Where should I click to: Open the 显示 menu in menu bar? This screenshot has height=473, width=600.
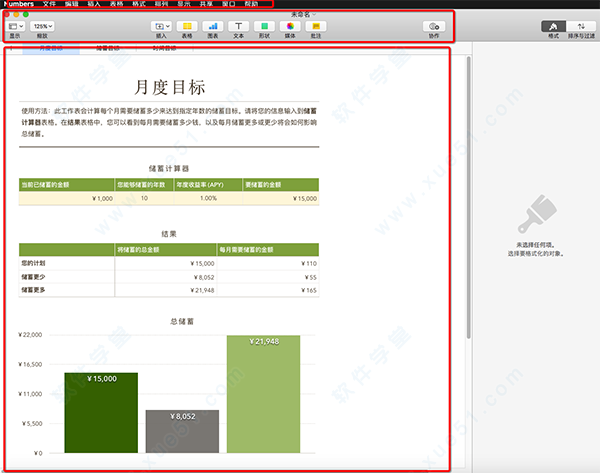tap(184, 4)
